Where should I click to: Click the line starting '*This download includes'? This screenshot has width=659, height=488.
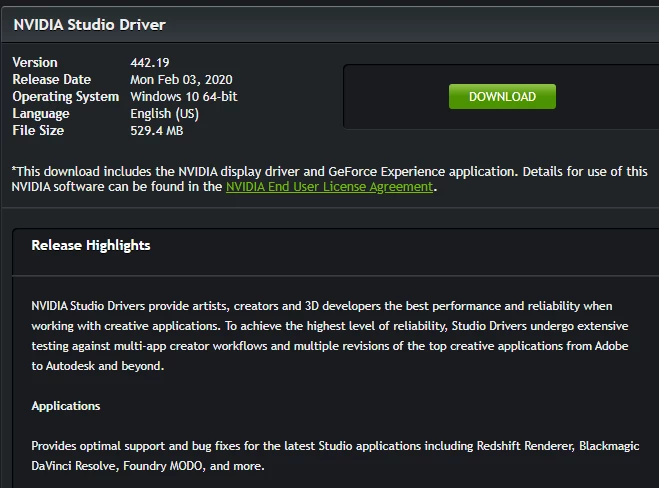(x=330, y=171)
